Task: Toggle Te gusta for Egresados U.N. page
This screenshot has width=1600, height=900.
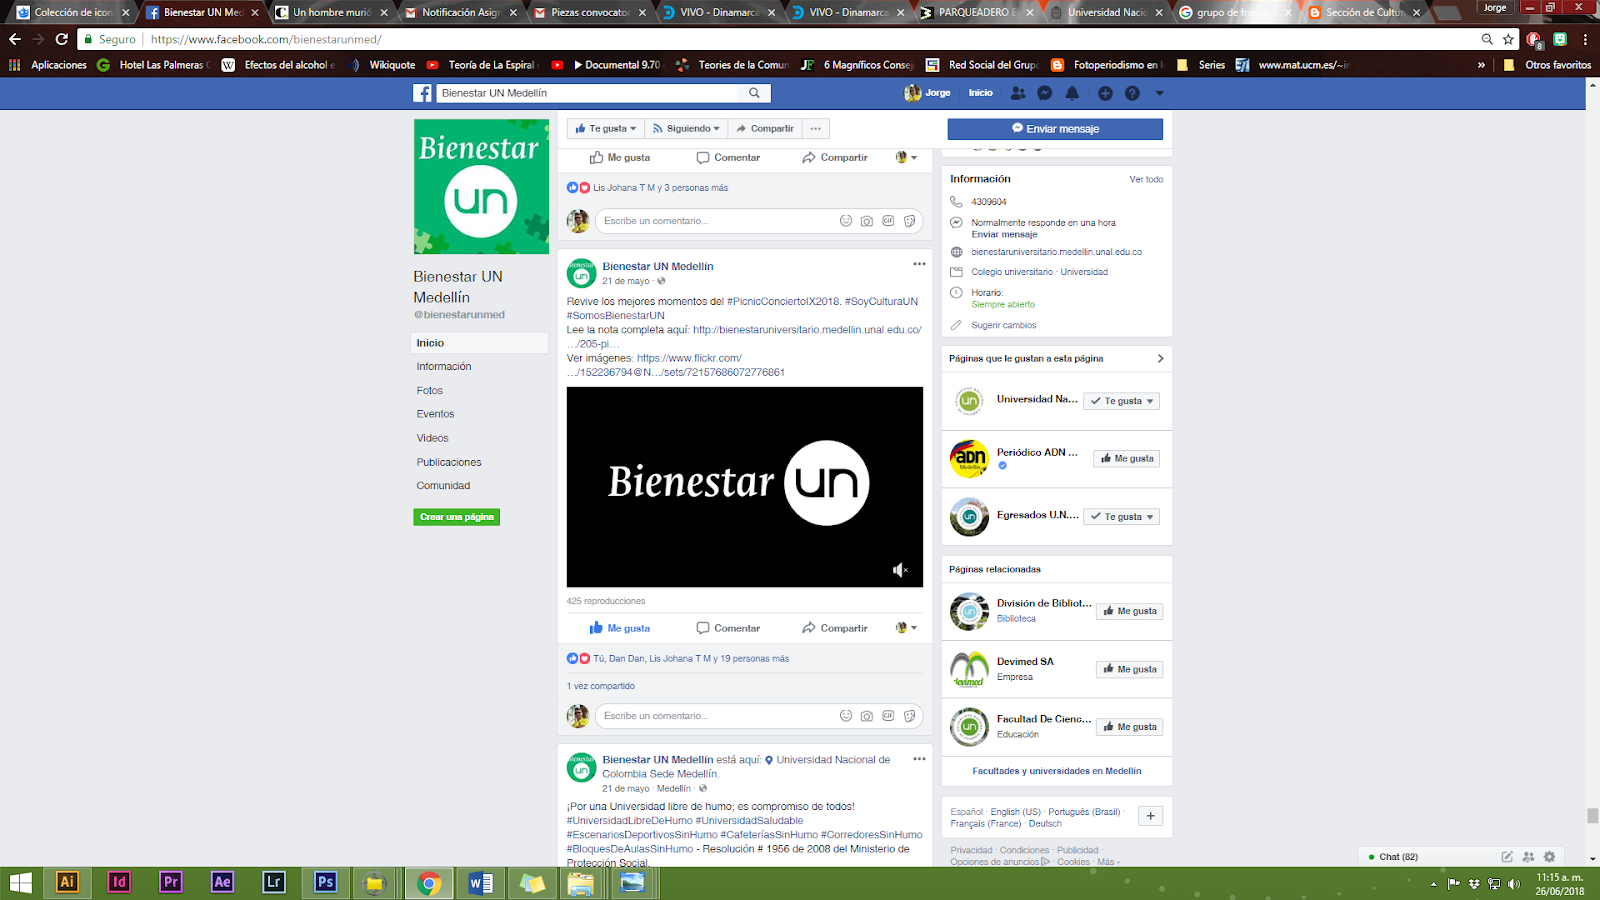Action: (1123, 517)
